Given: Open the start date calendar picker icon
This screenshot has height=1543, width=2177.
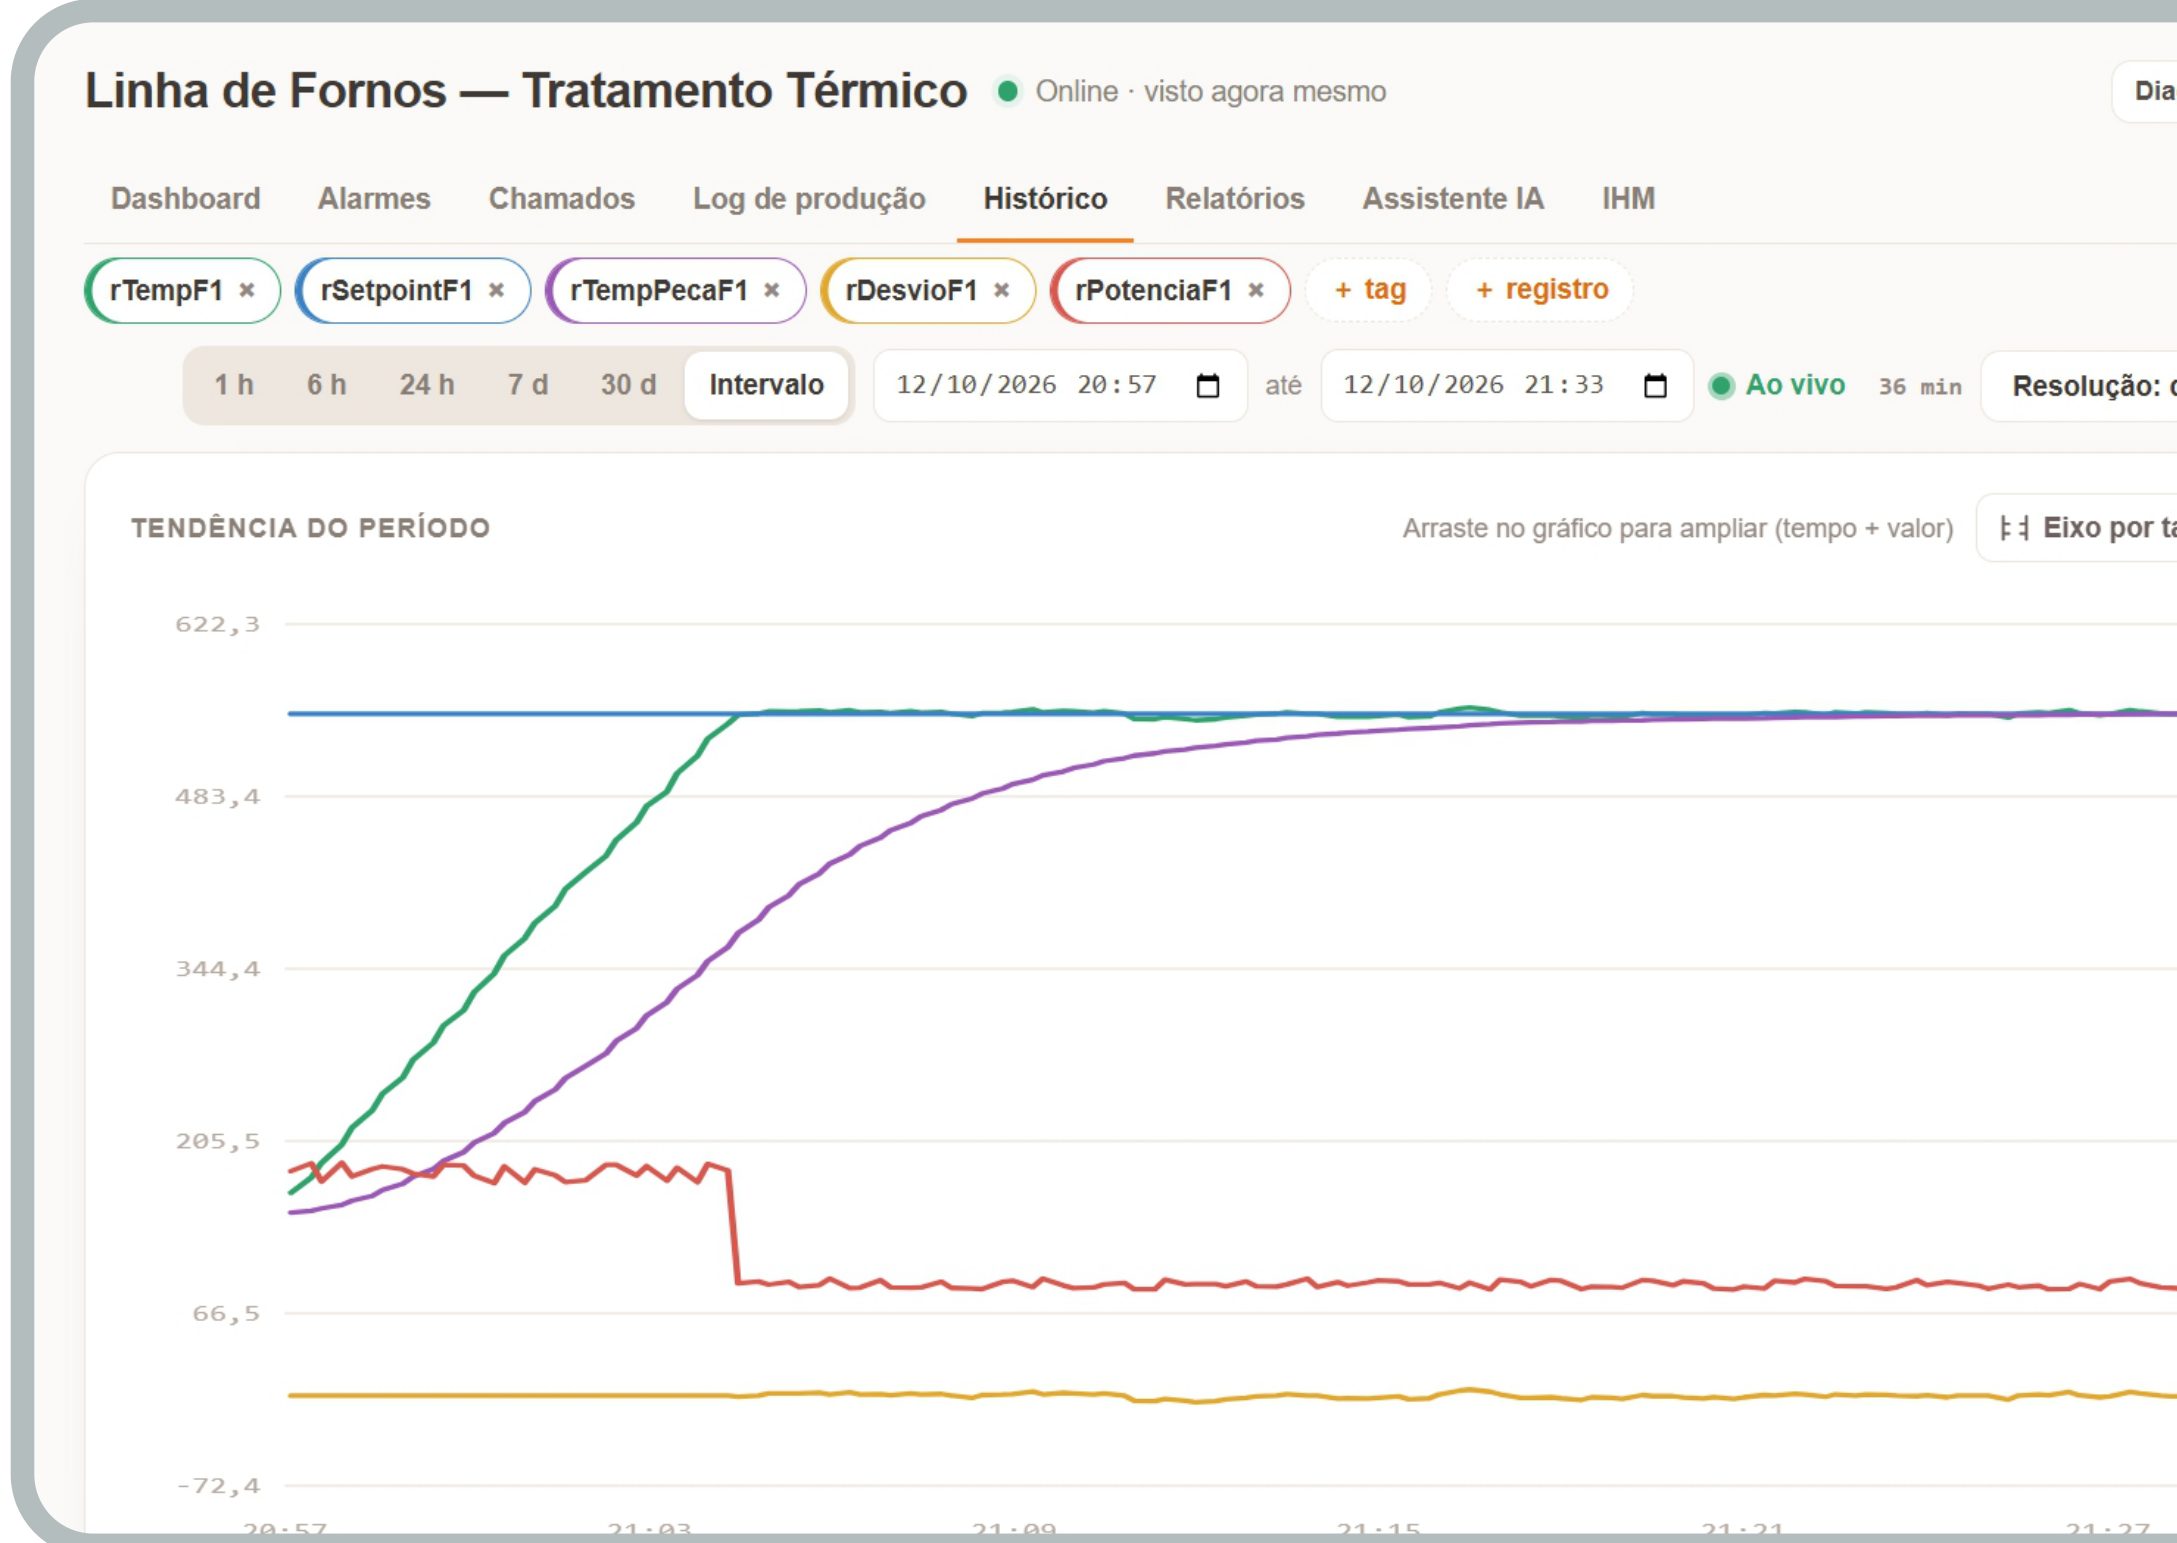Looking at the screenshot, I should [x=1208, y=385].
